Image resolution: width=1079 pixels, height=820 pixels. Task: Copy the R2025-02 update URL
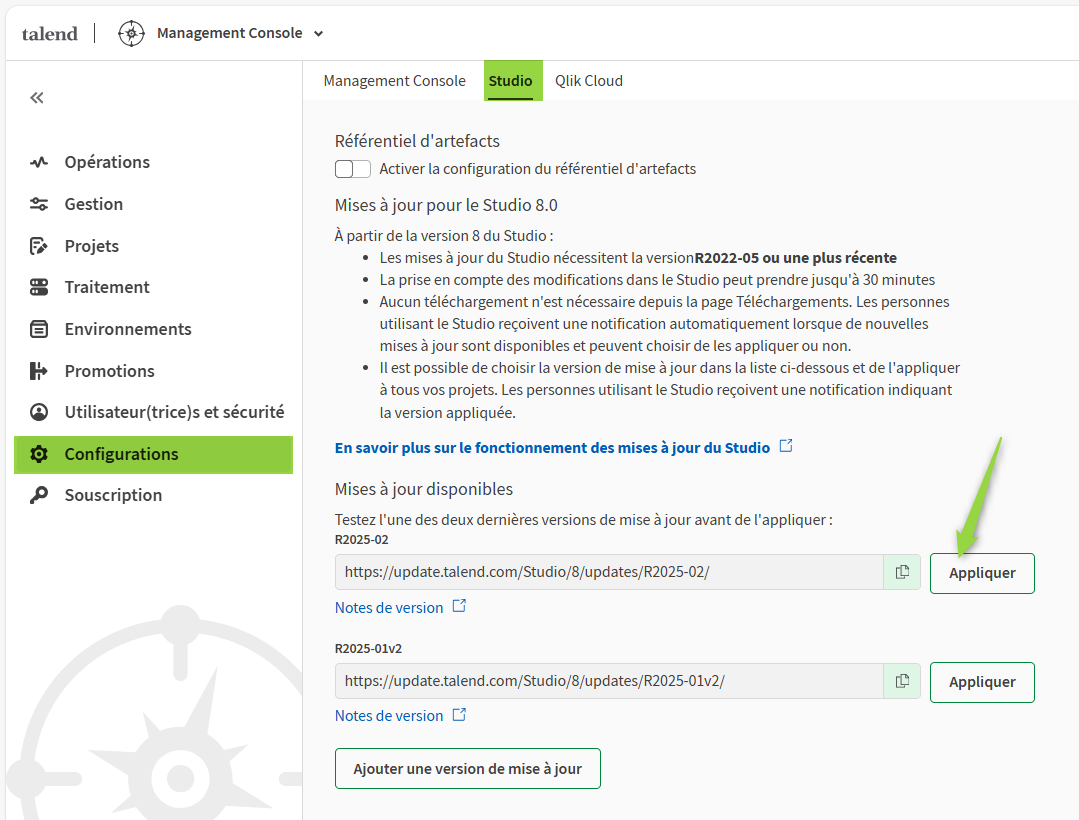pyautogui.click(x=901, y=572)
